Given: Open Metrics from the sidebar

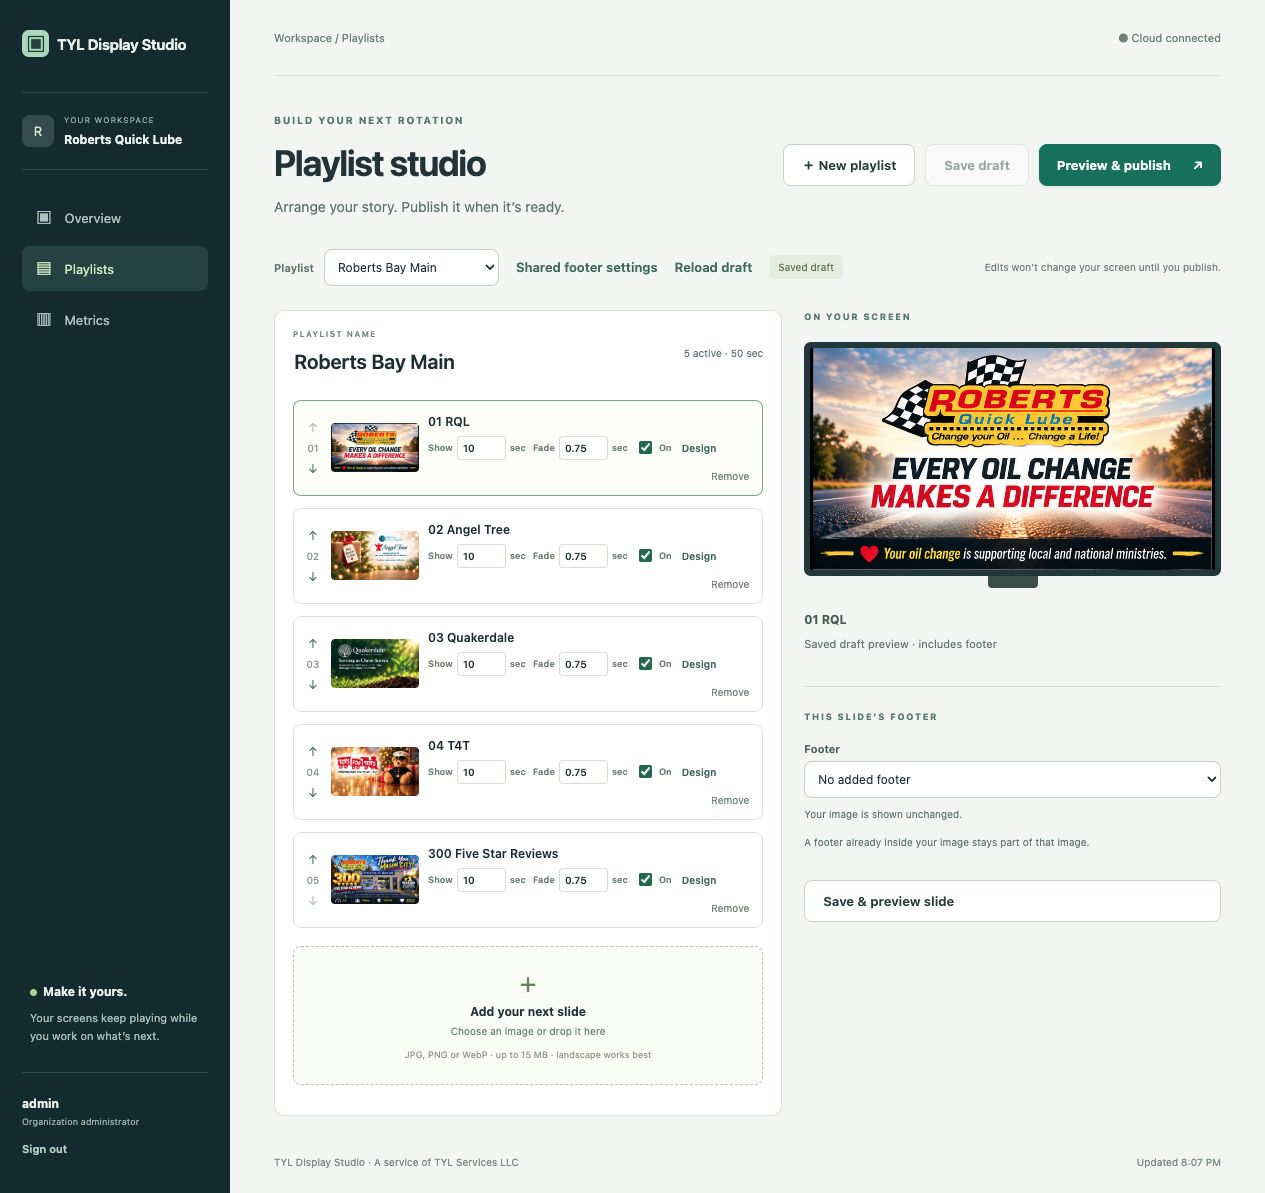Looking at the screenshot, I should (x=115, y=320).
